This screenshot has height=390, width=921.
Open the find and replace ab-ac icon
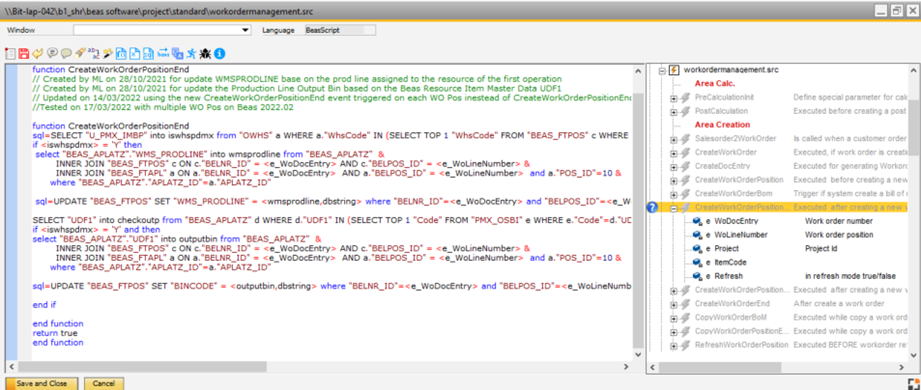click(94, 54)
